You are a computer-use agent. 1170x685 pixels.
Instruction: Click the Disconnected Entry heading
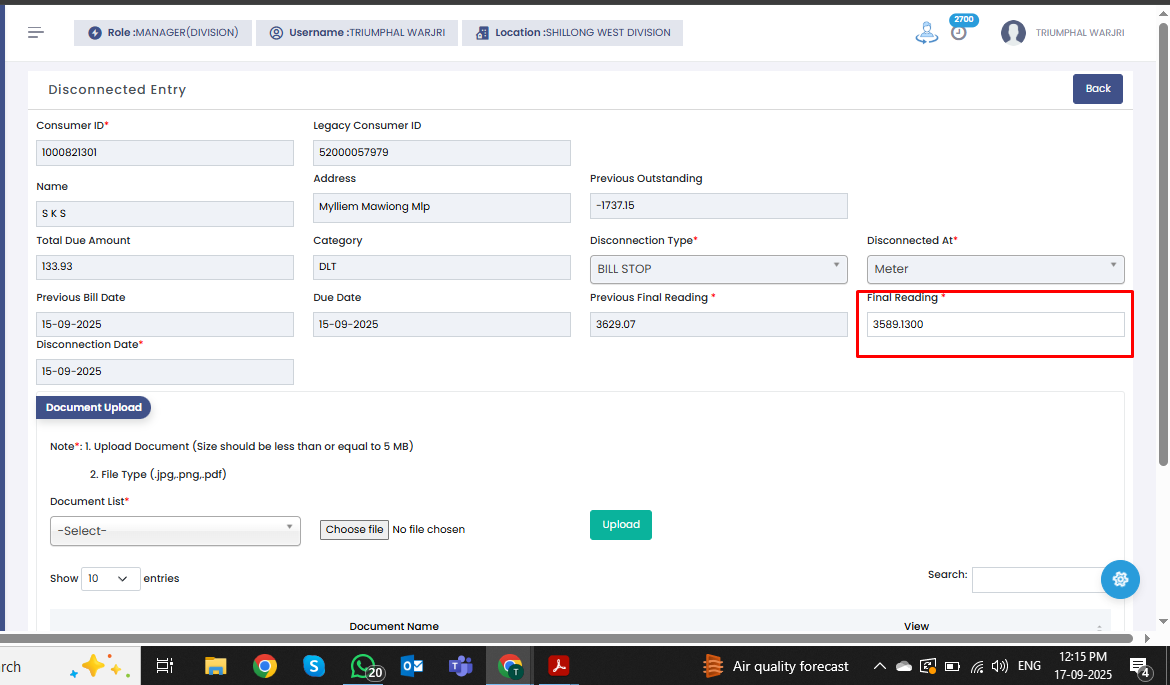pyautogui.click(x=117, y=90)
